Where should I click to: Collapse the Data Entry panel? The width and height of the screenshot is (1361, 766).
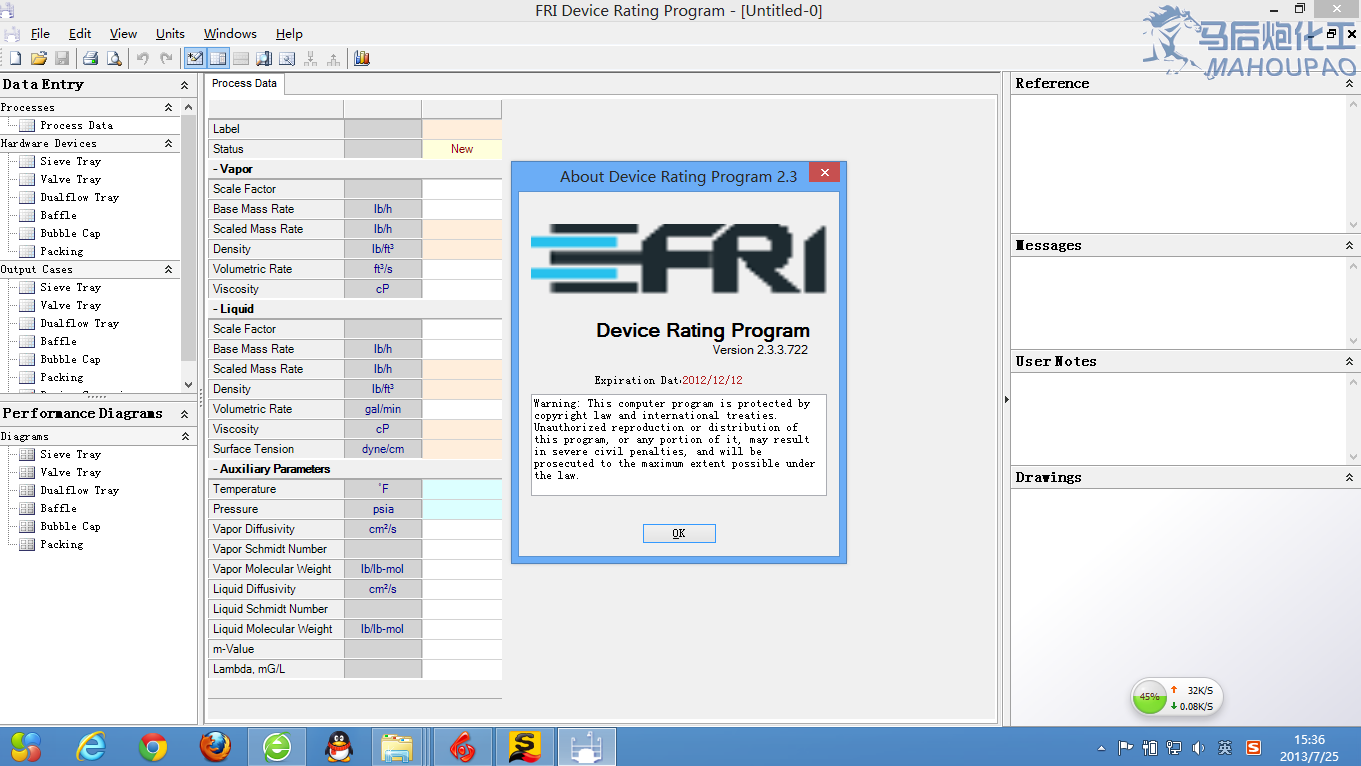point(184,86)
